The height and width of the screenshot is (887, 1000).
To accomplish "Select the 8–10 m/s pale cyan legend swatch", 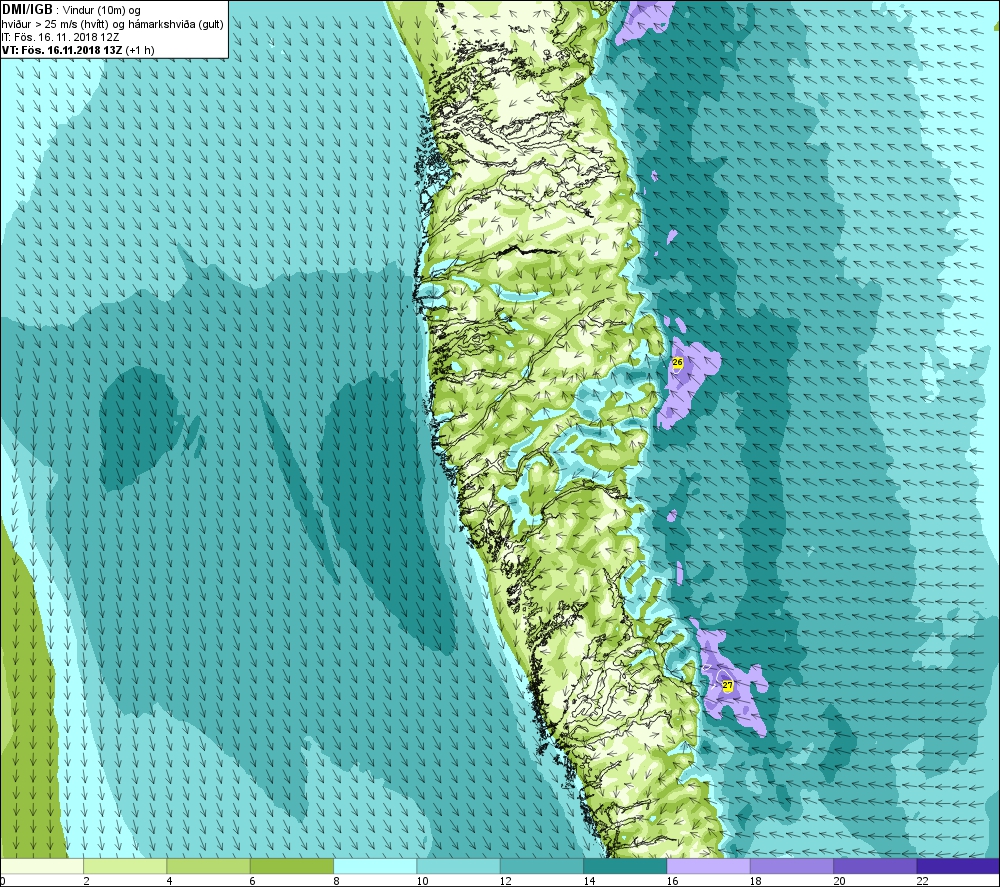I will (x=375, y=866).
